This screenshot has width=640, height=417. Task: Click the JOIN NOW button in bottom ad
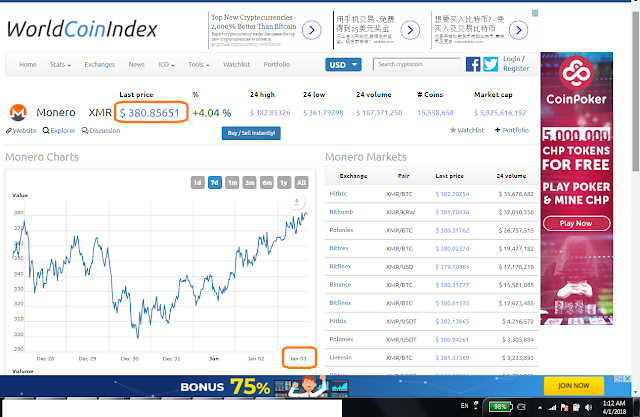coord(573,386)
